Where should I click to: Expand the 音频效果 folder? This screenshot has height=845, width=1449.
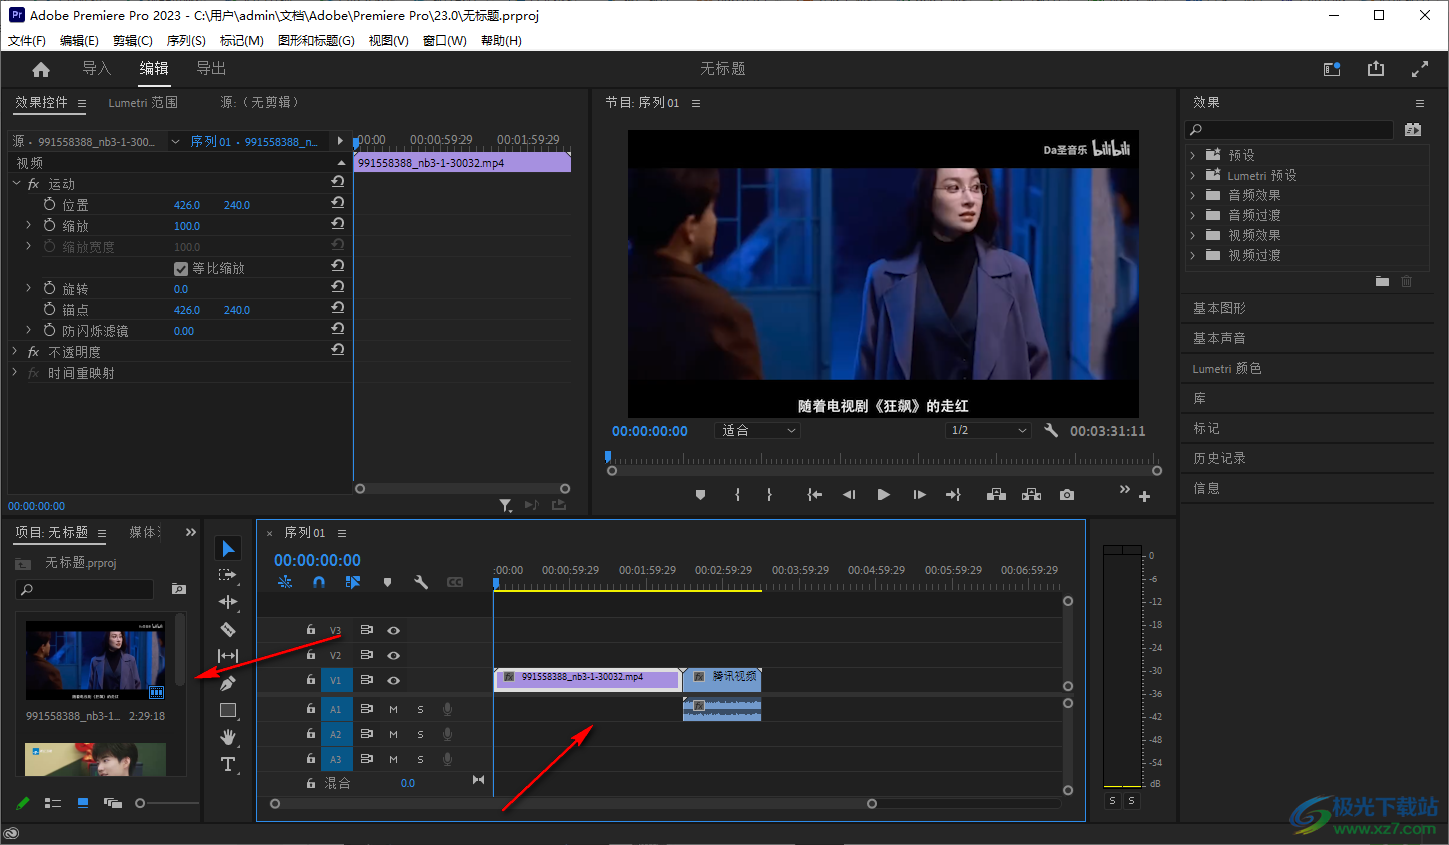(x=1193, y=195)
